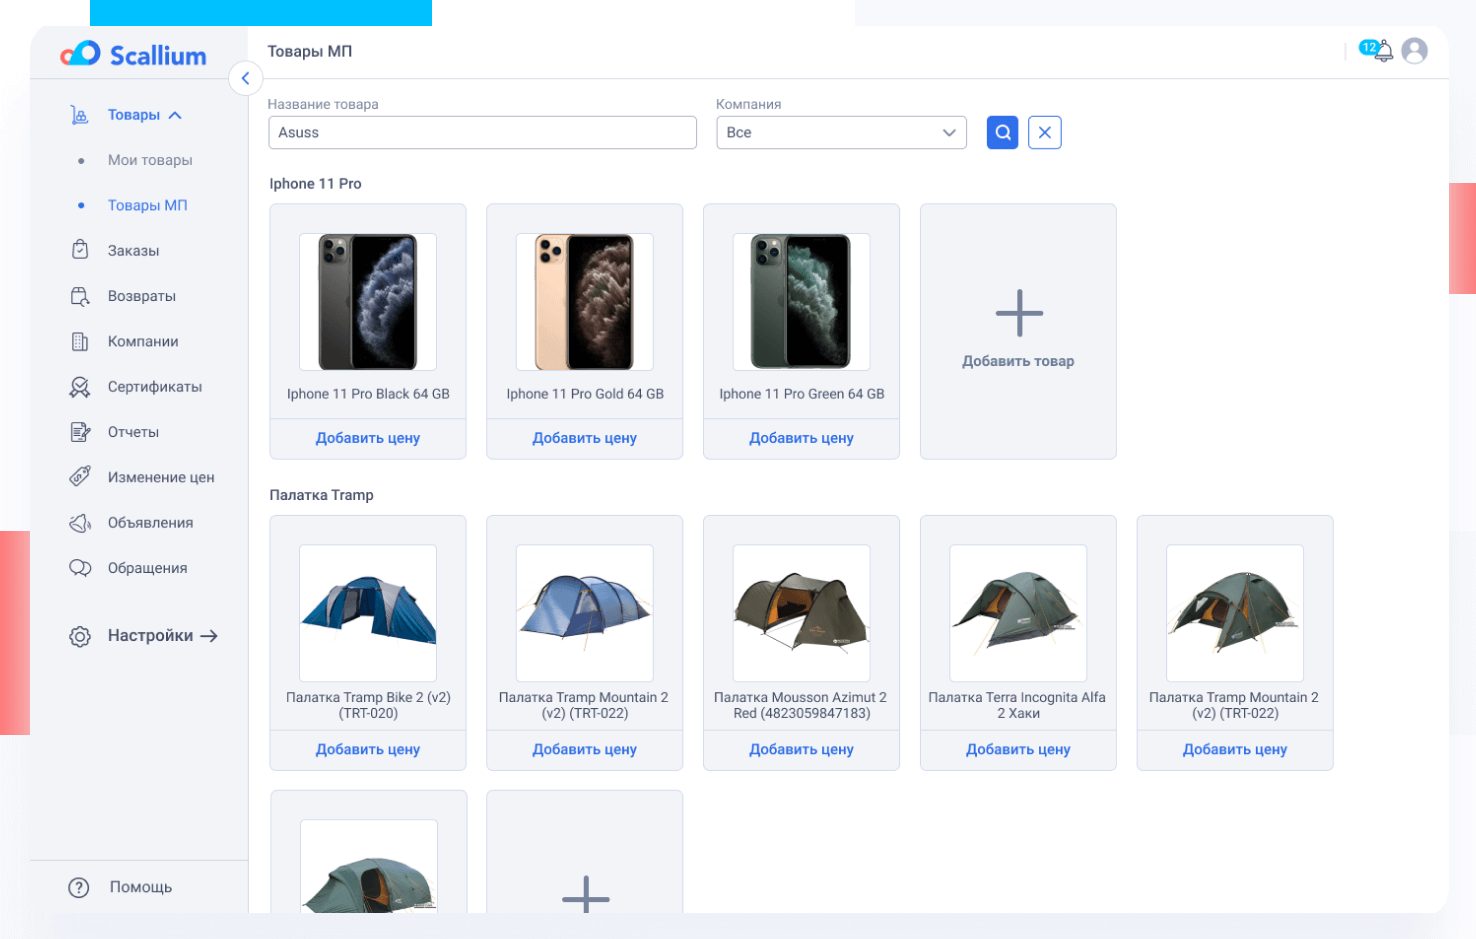Image resolution: width=1476 pixels, height=939 pixels.
Task: Add price for Палатка Tramp Bike 2
Action: 367,749
